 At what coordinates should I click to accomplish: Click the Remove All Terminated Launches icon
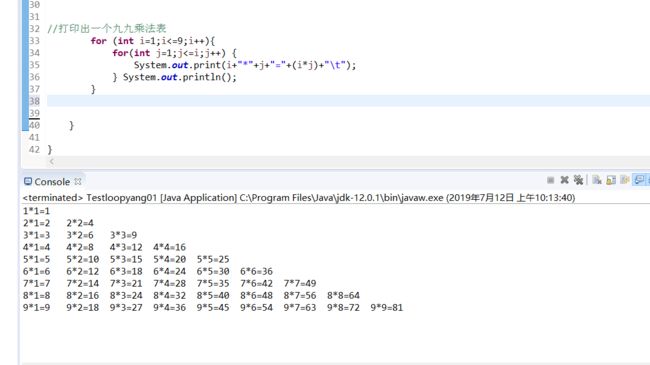[x=578, y=180]
